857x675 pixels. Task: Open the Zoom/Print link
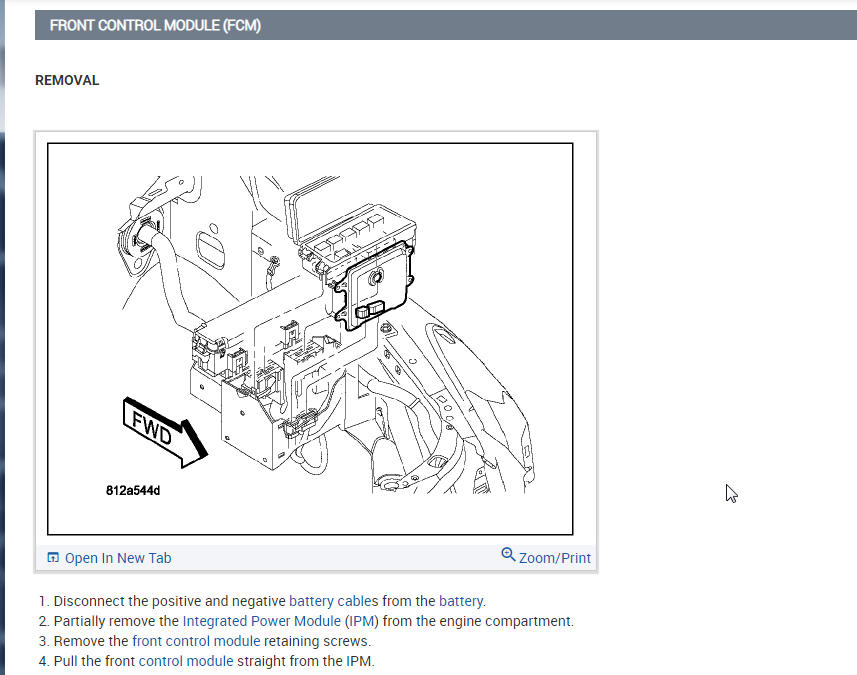point(555,558)
